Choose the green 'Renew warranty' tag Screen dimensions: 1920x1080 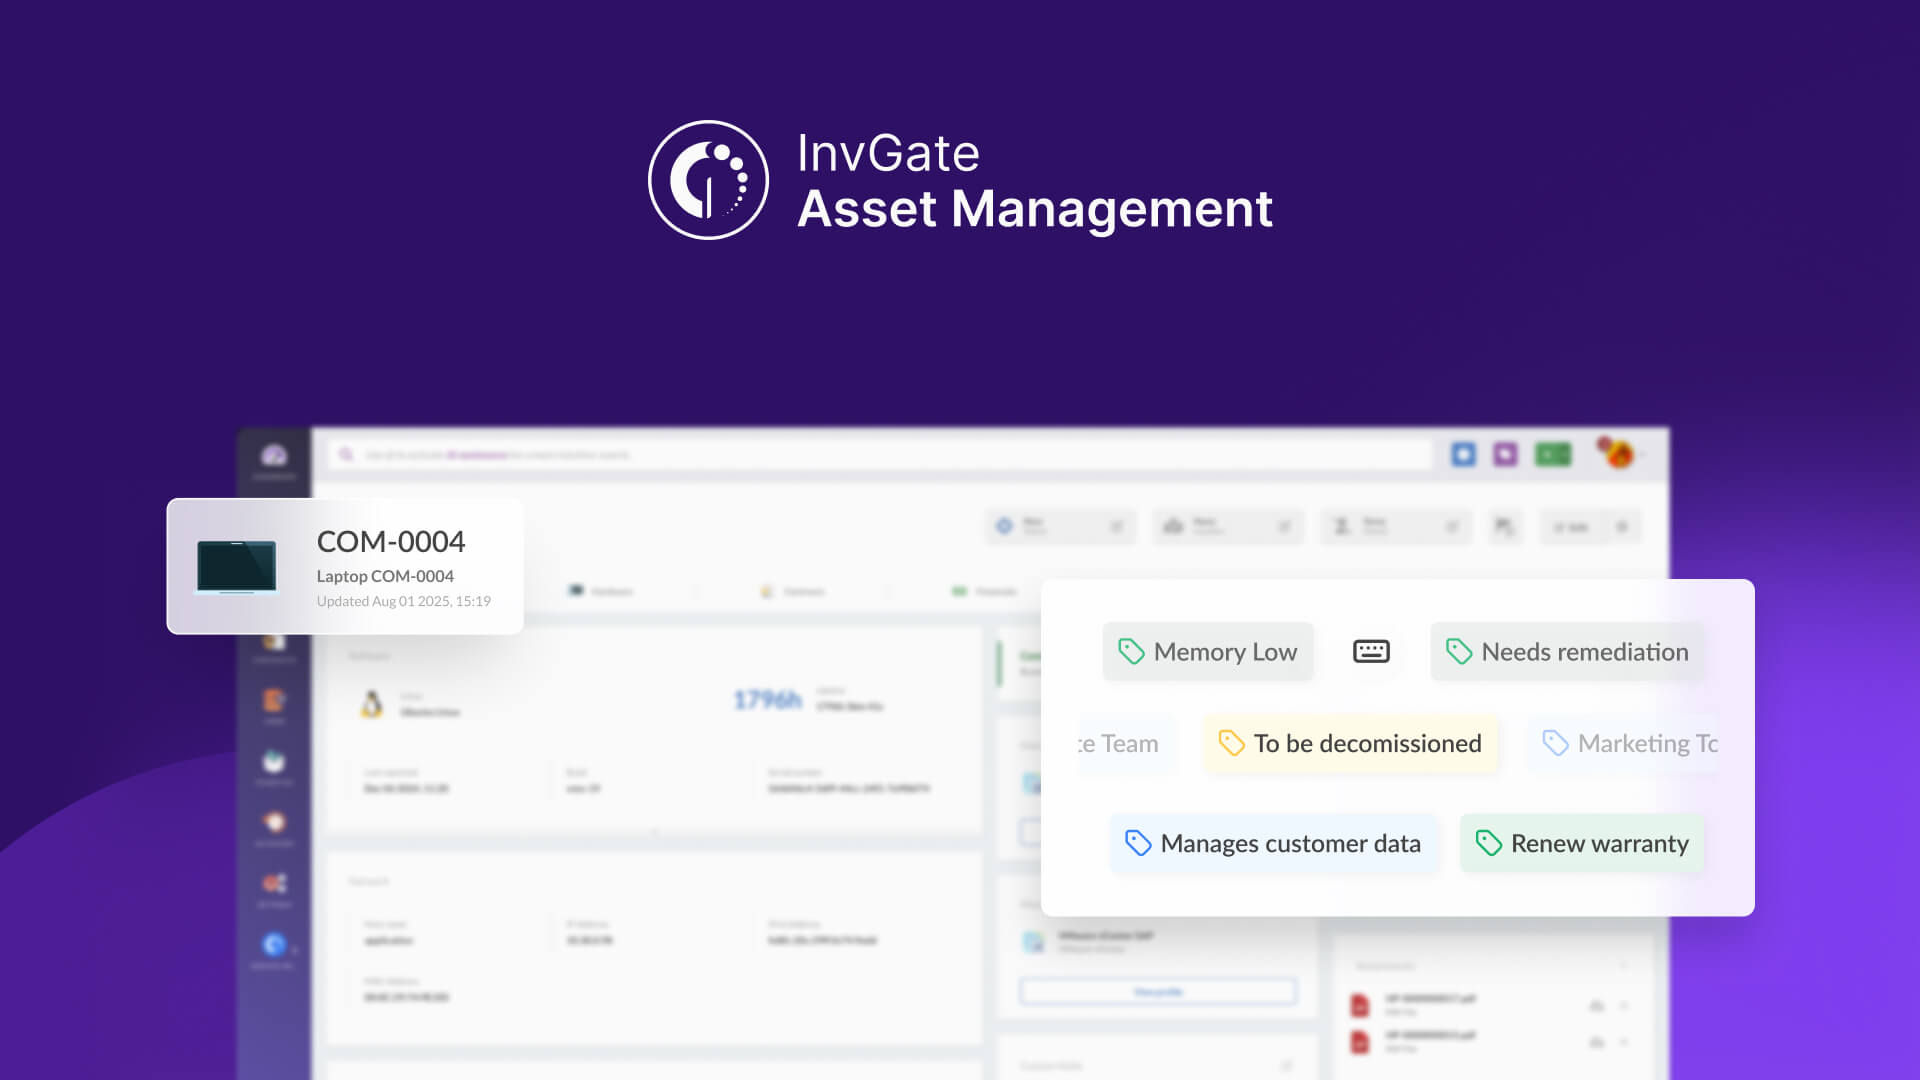pos(1582,843)
